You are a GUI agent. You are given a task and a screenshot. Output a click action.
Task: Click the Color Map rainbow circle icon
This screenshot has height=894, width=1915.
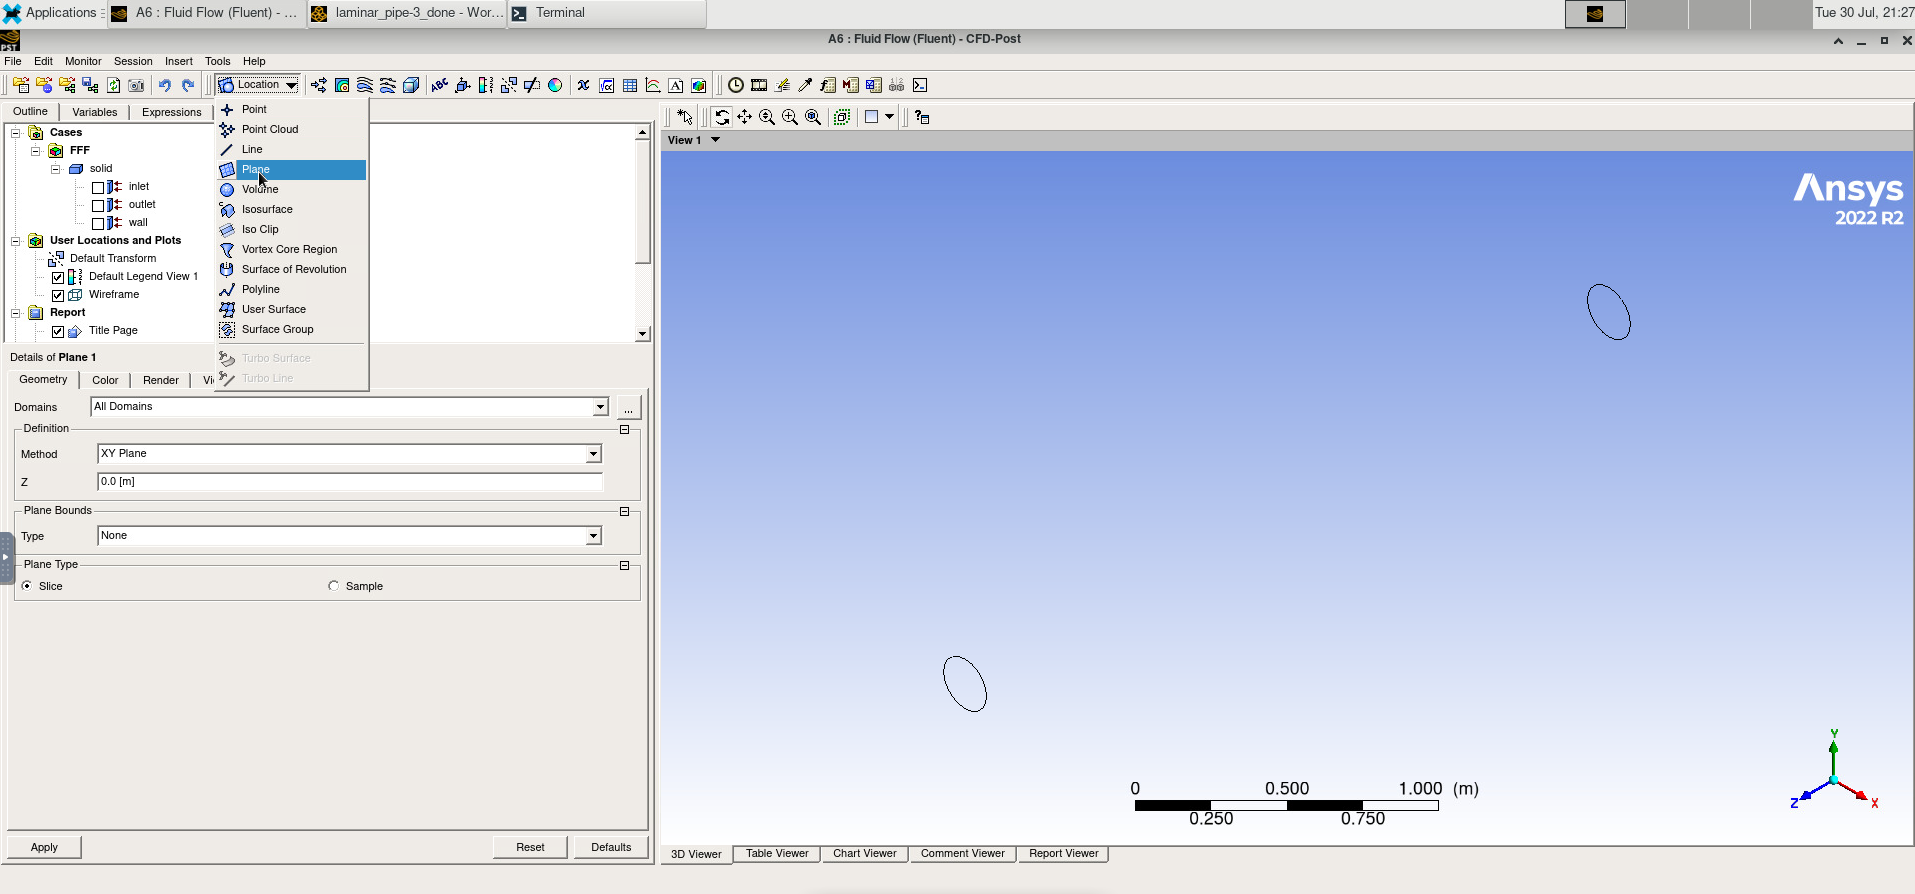(x=555, y=85)
